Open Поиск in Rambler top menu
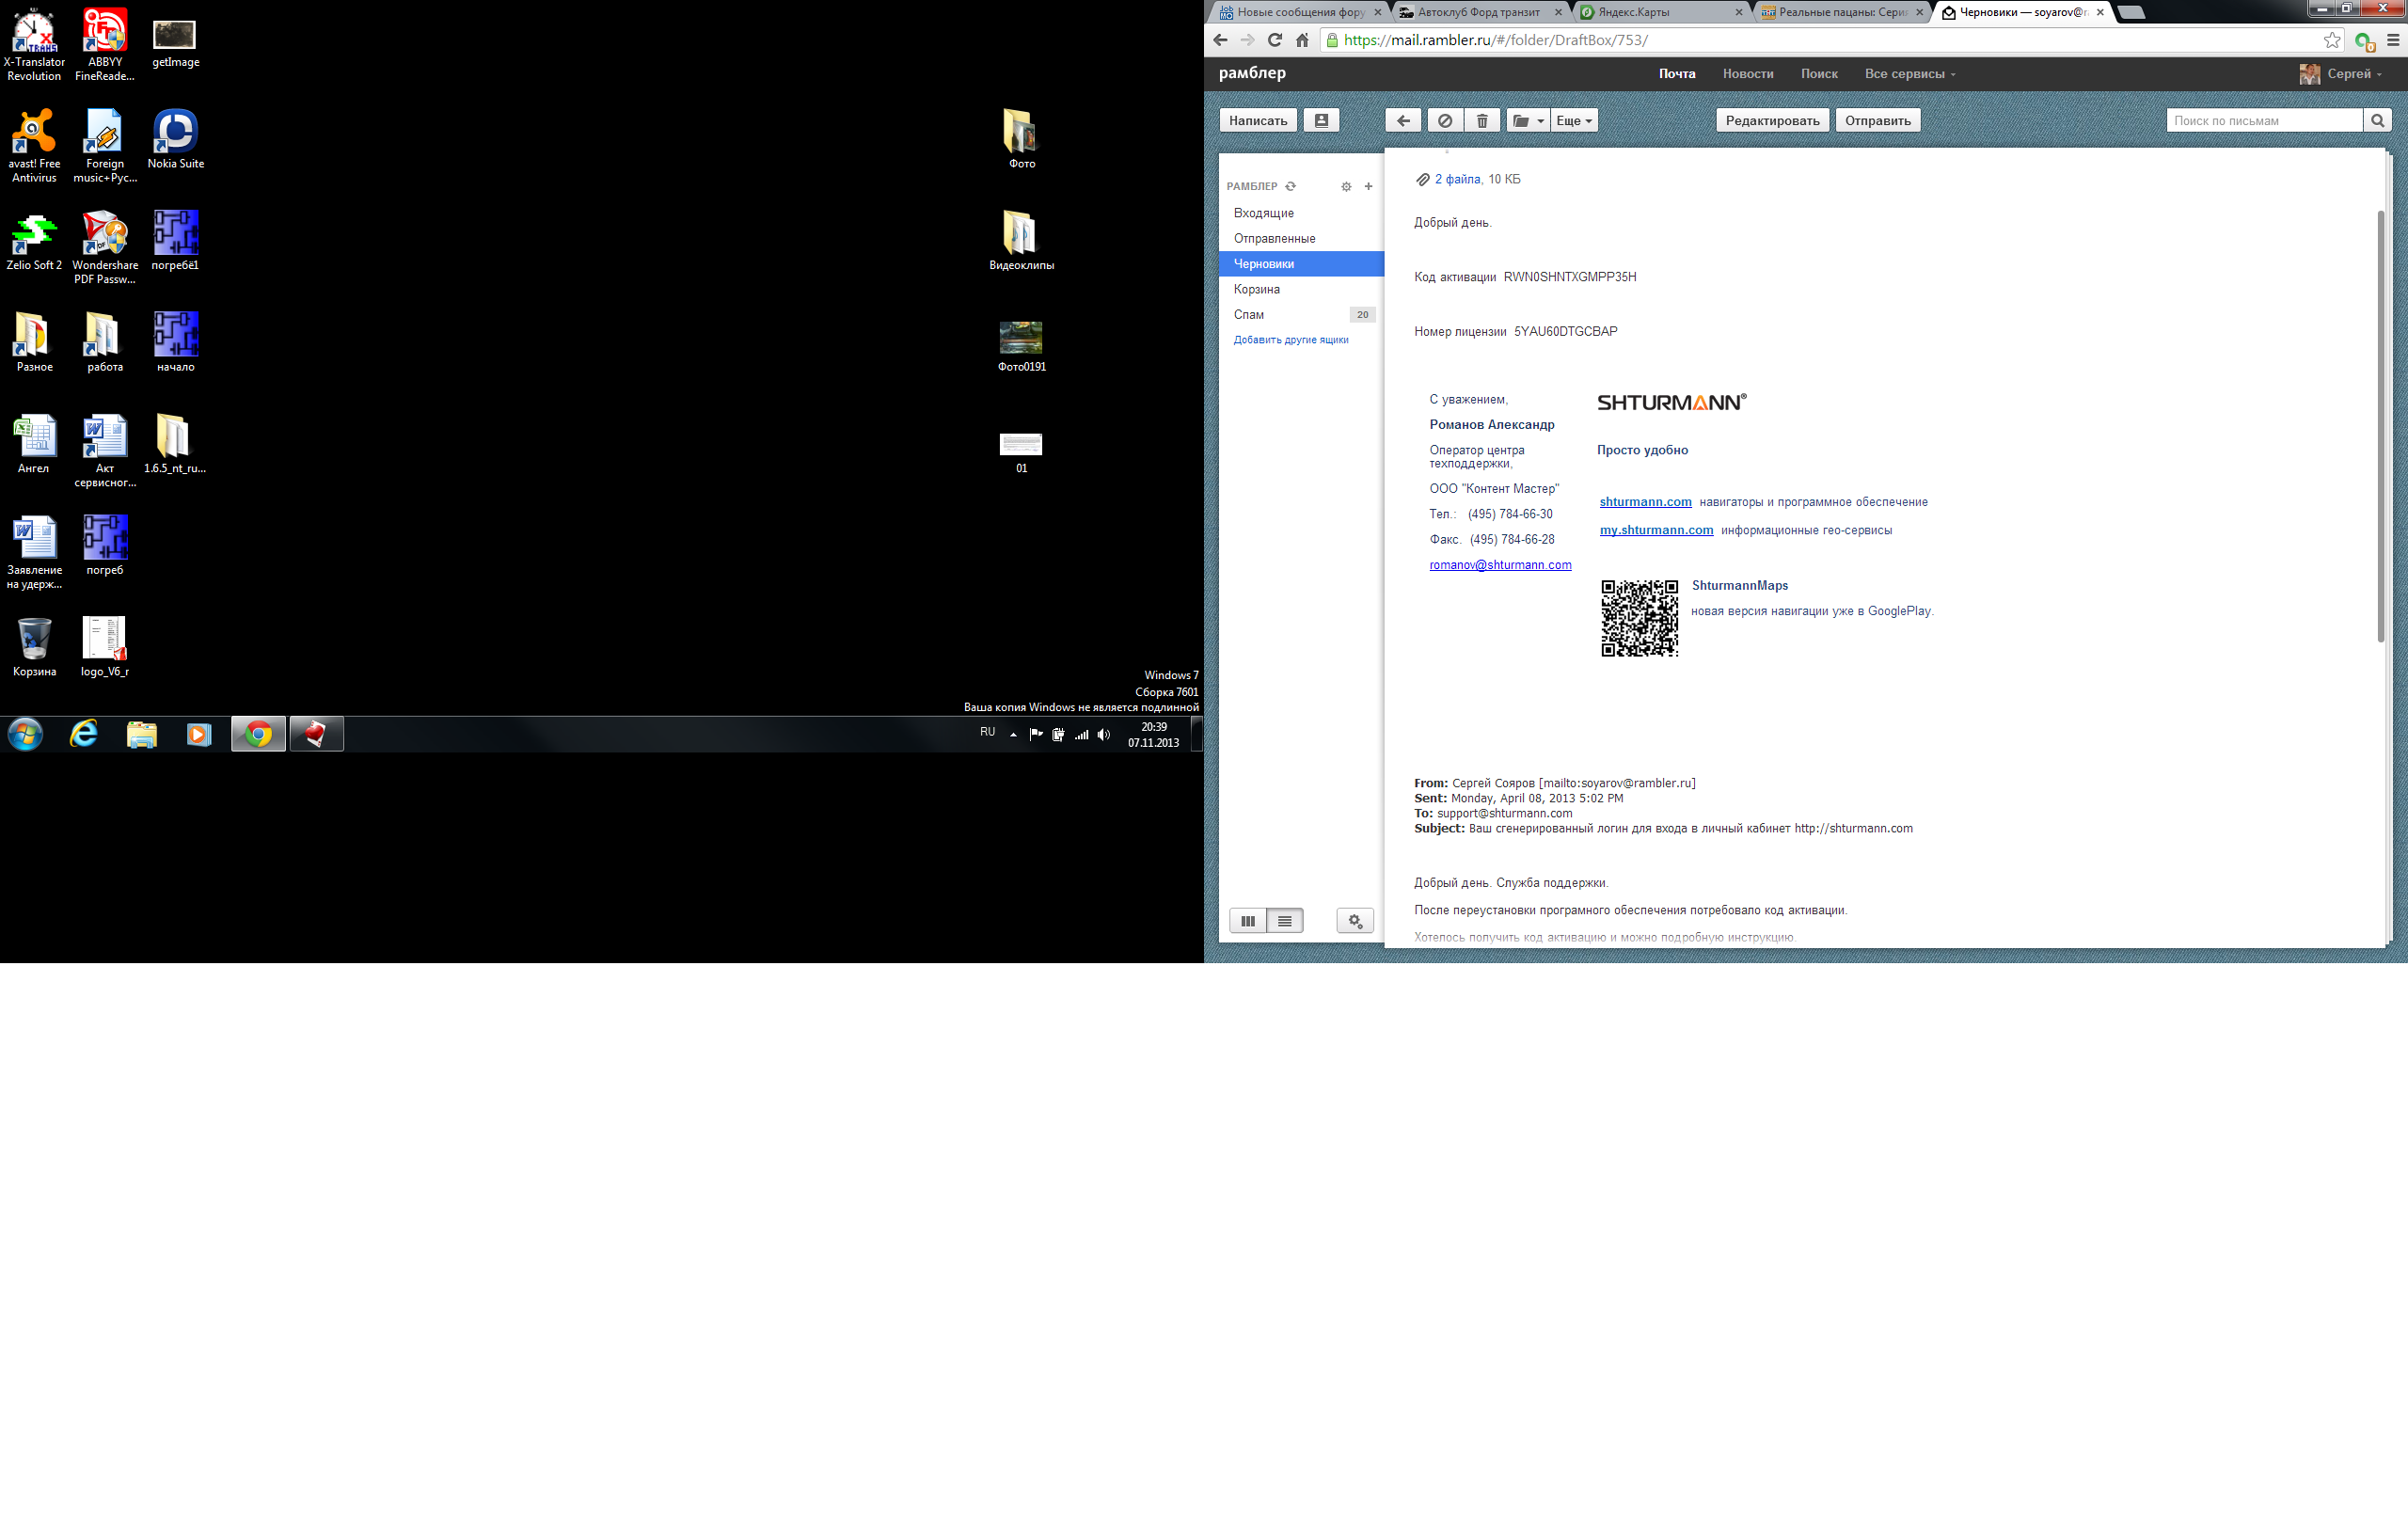 pos(1819,74)
